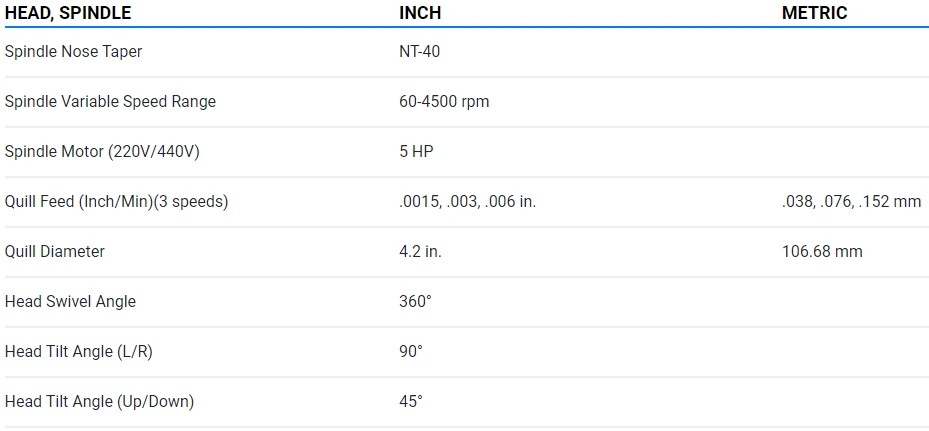Click the 360° value

tap(415, 301)
